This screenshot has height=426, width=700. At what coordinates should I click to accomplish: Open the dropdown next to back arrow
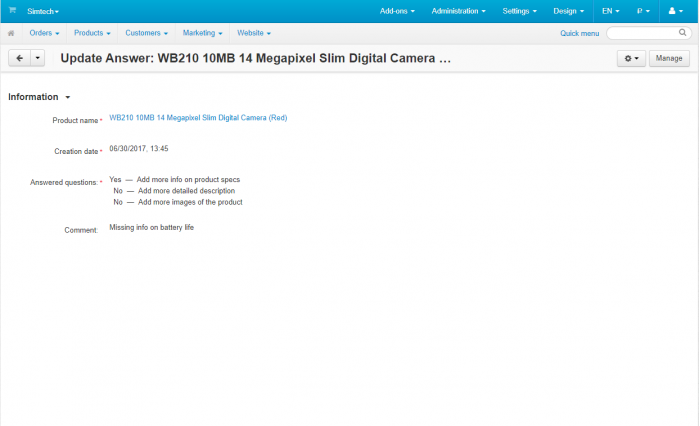coord(38,58)
